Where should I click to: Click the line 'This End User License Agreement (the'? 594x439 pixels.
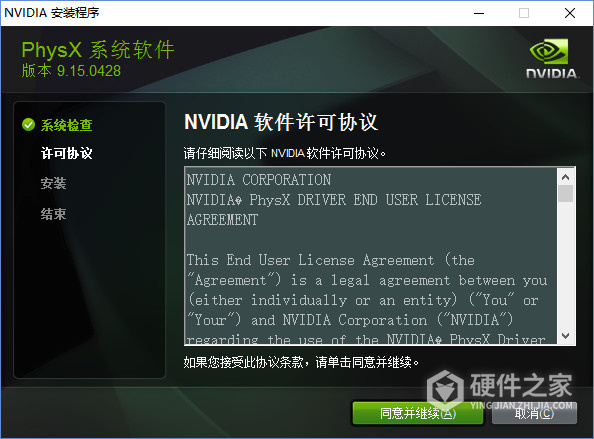[331, 260]
